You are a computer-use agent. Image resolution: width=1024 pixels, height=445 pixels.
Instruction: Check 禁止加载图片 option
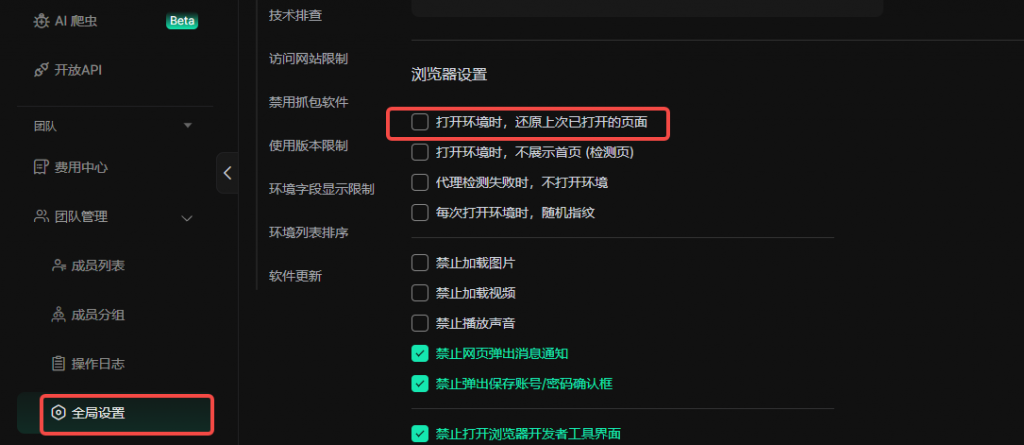419,263
